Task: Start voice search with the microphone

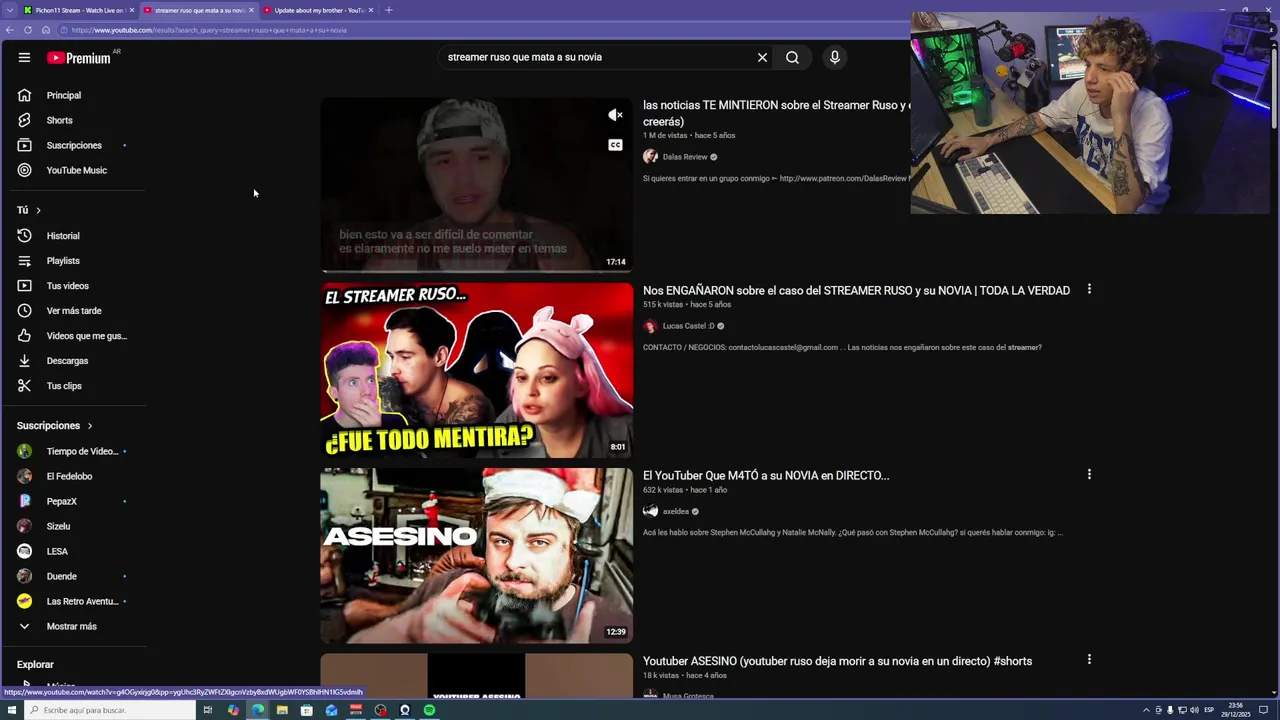Action: point(835,57)
